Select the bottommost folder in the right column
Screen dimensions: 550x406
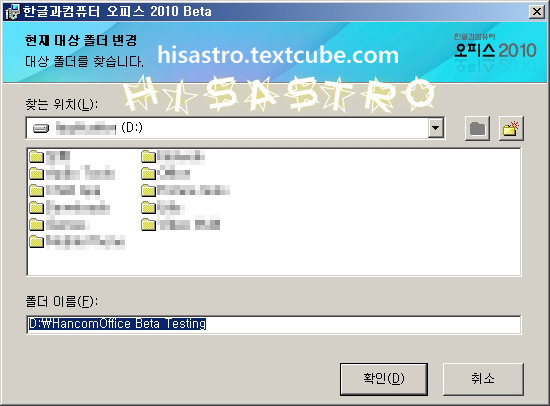pos(181,224)
